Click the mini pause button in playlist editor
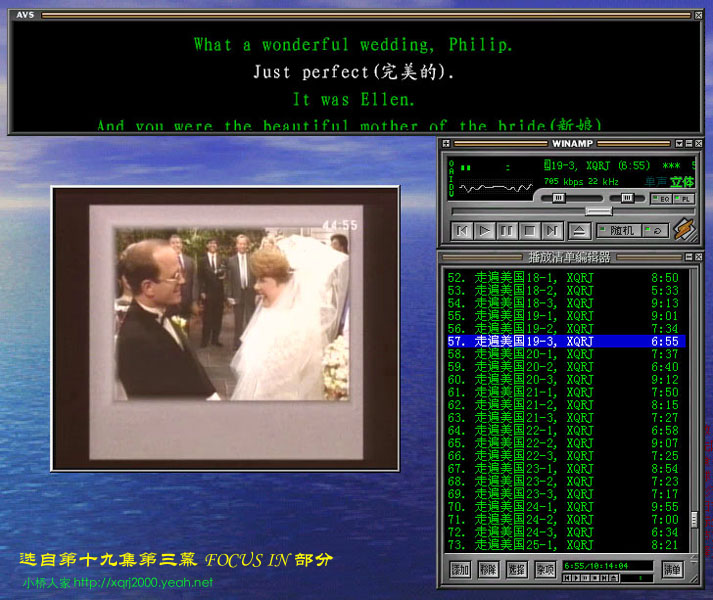The width and height of the screenshot is (713, 600). [585, 578]
